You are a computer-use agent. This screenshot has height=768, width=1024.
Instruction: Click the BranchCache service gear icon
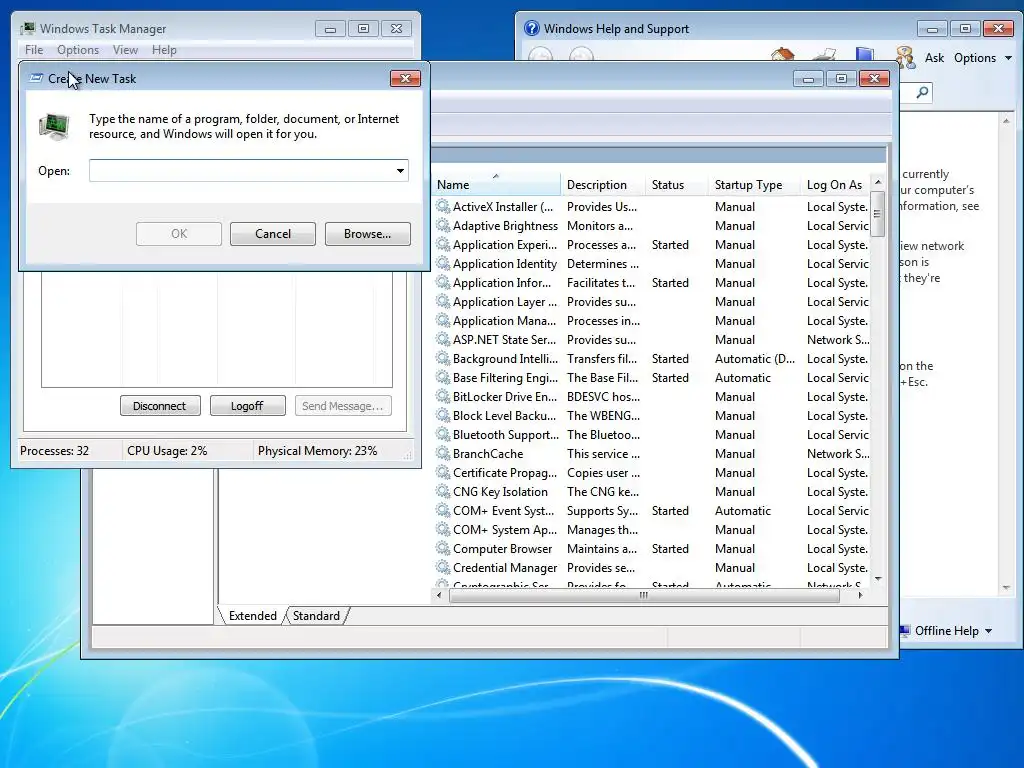443,453
